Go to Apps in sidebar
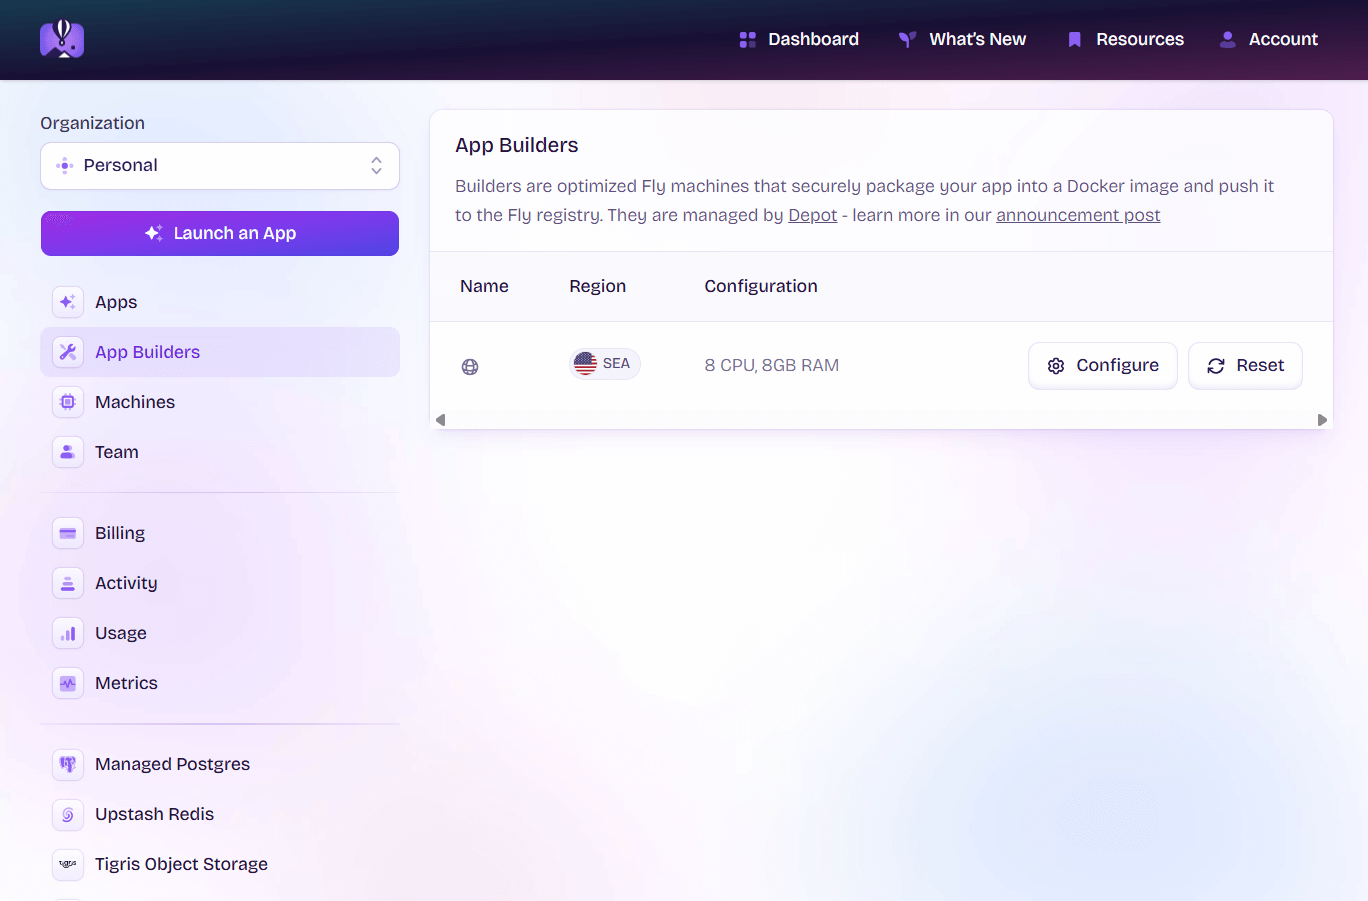Screen dimensions: 1368x901 point(220,302)
